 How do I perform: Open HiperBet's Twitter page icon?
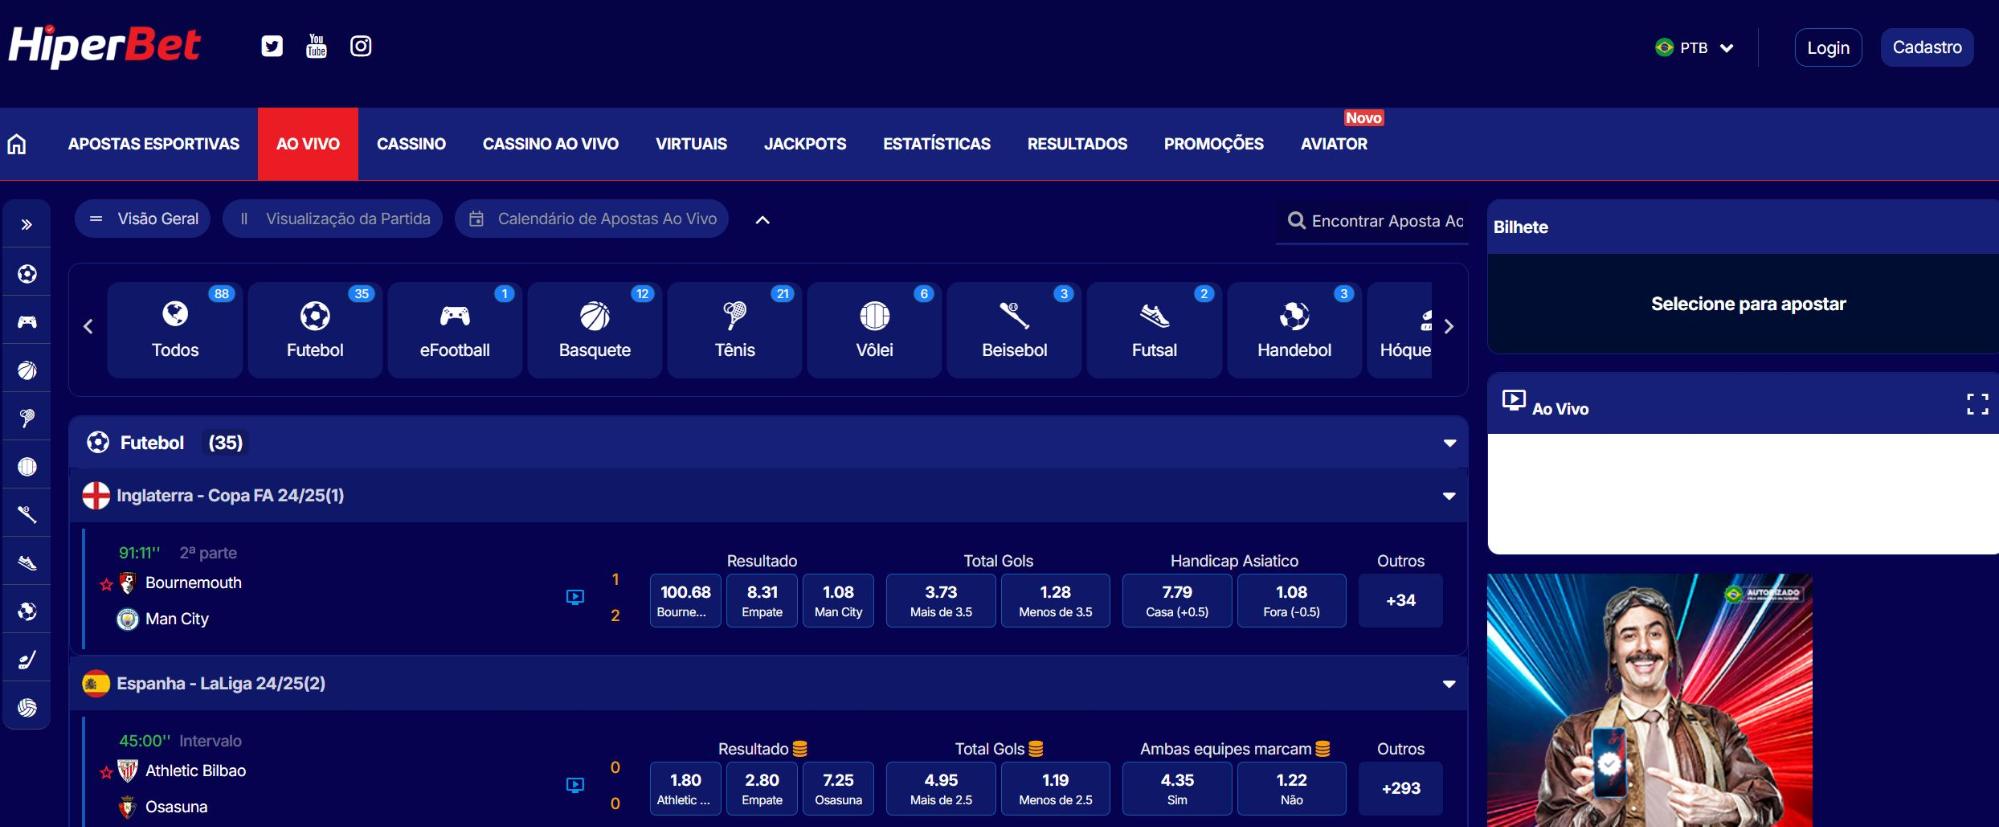tap(272, 46)
